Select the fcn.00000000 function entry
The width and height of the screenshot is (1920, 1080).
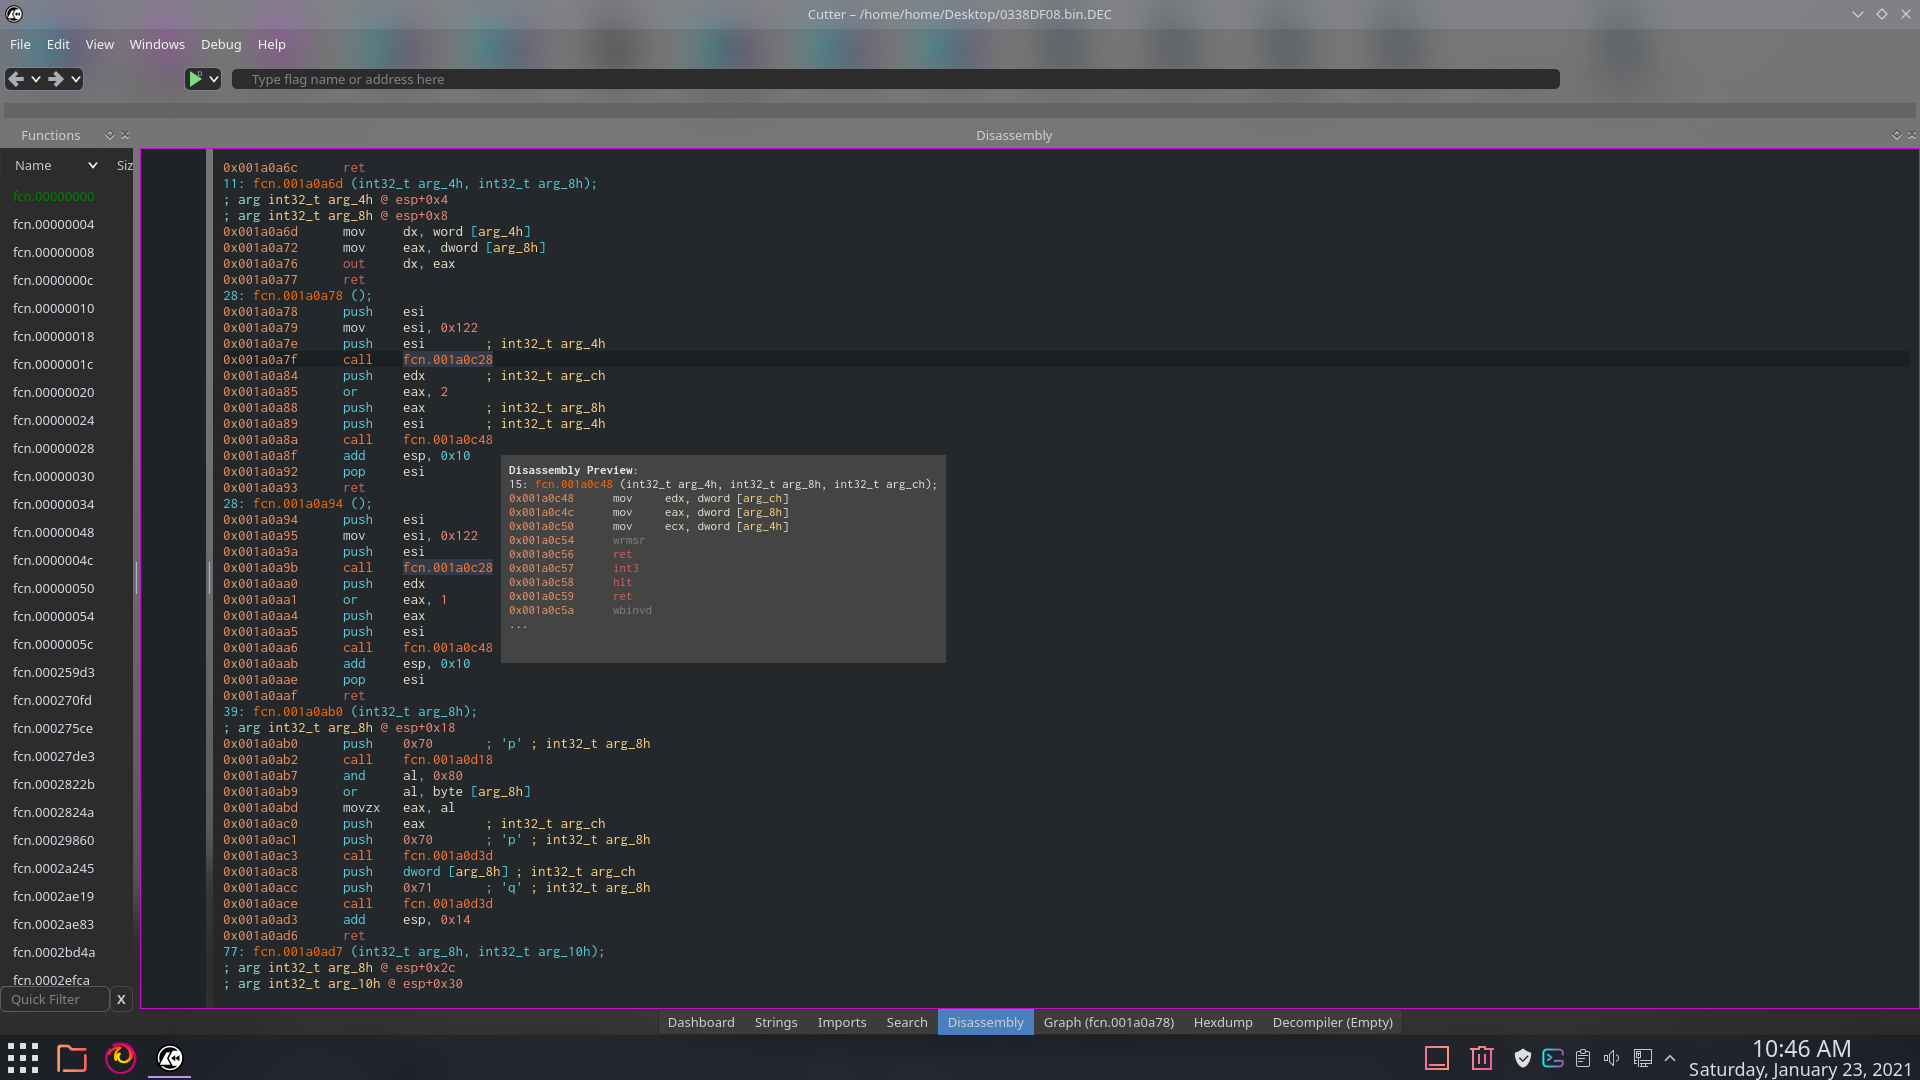click(x=54, y=195)
